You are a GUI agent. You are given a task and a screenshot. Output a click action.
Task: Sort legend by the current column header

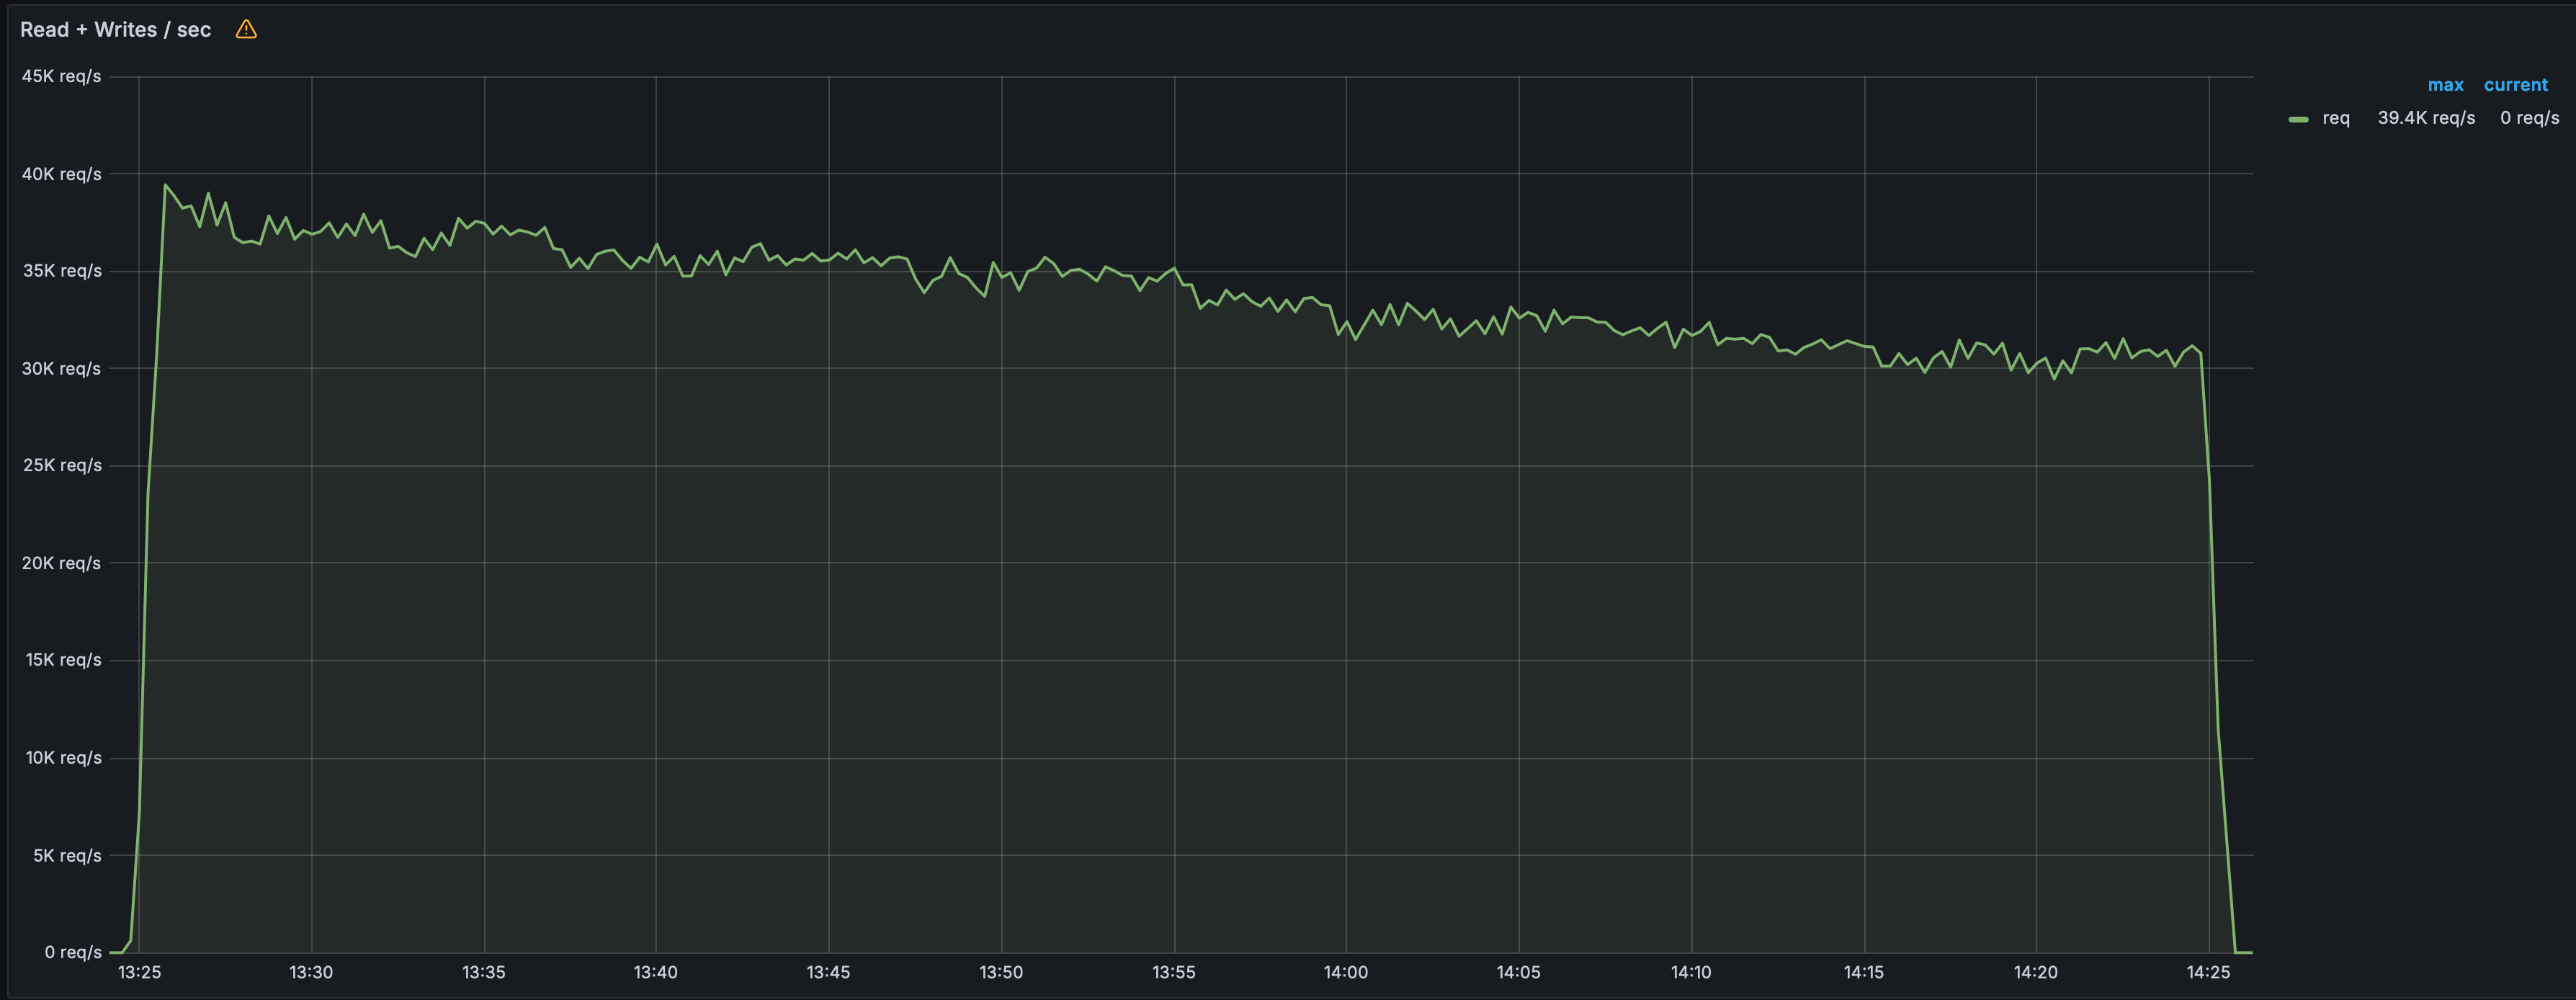(x=2515, y=85)
